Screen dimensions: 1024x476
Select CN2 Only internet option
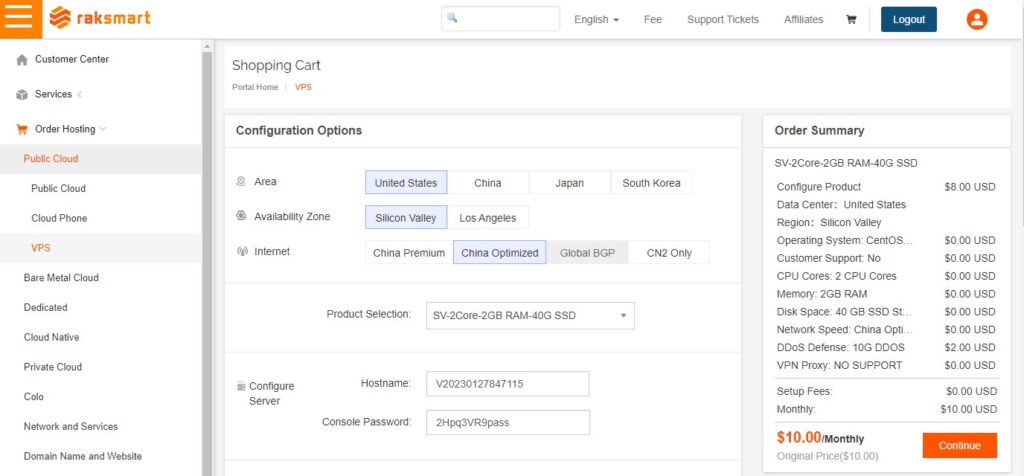669,253
